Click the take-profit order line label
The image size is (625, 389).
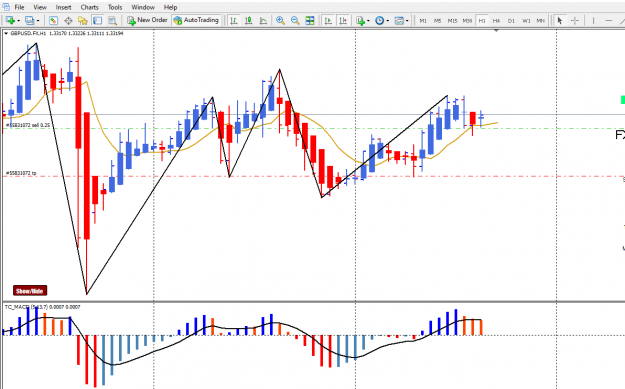(21, 173)
